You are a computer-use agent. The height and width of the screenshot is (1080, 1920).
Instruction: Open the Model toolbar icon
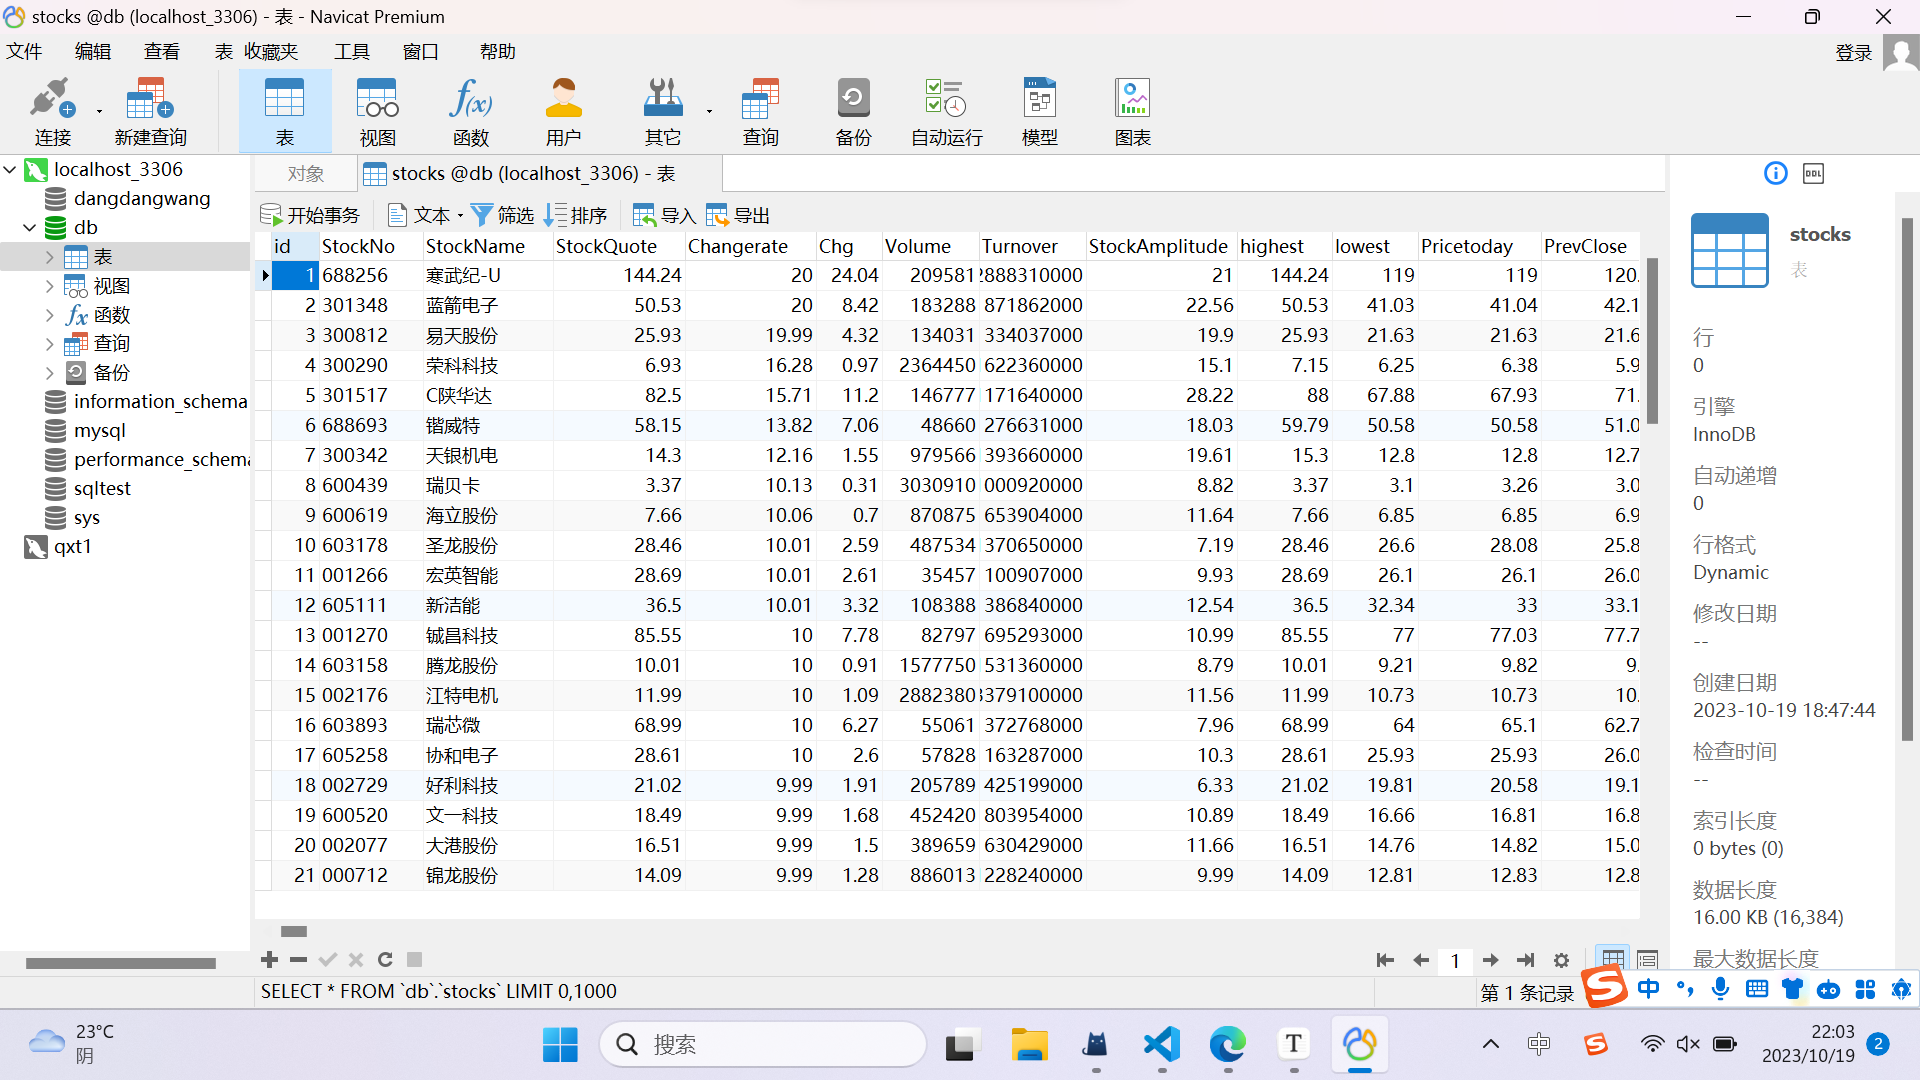coord(1039,100)
